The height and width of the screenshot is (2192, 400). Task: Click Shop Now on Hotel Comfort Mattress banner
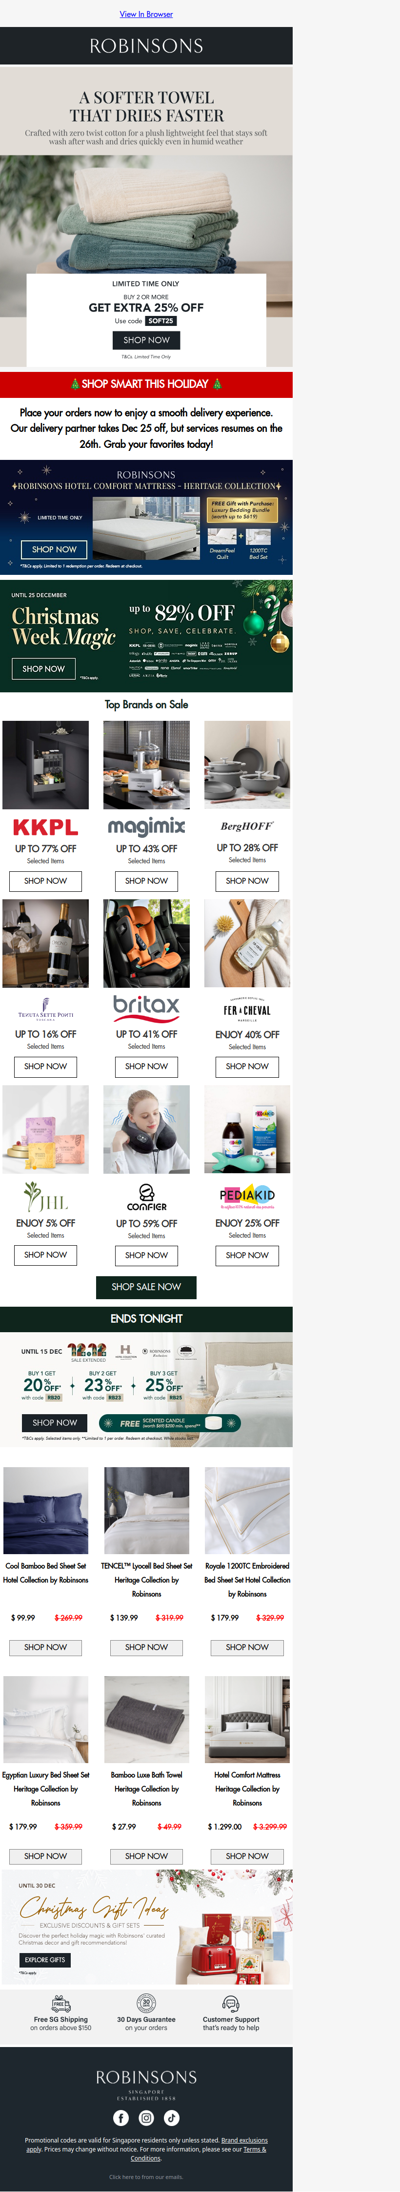(x=54, y=549)
